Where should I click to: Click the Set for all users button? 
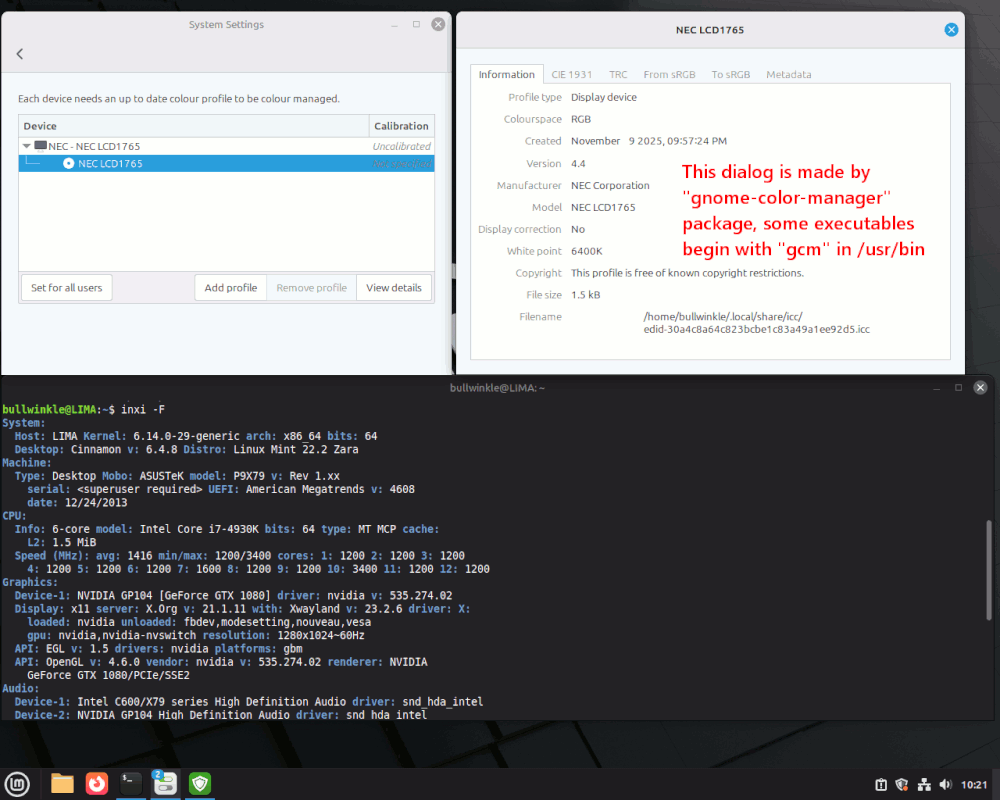coord(66,288)
